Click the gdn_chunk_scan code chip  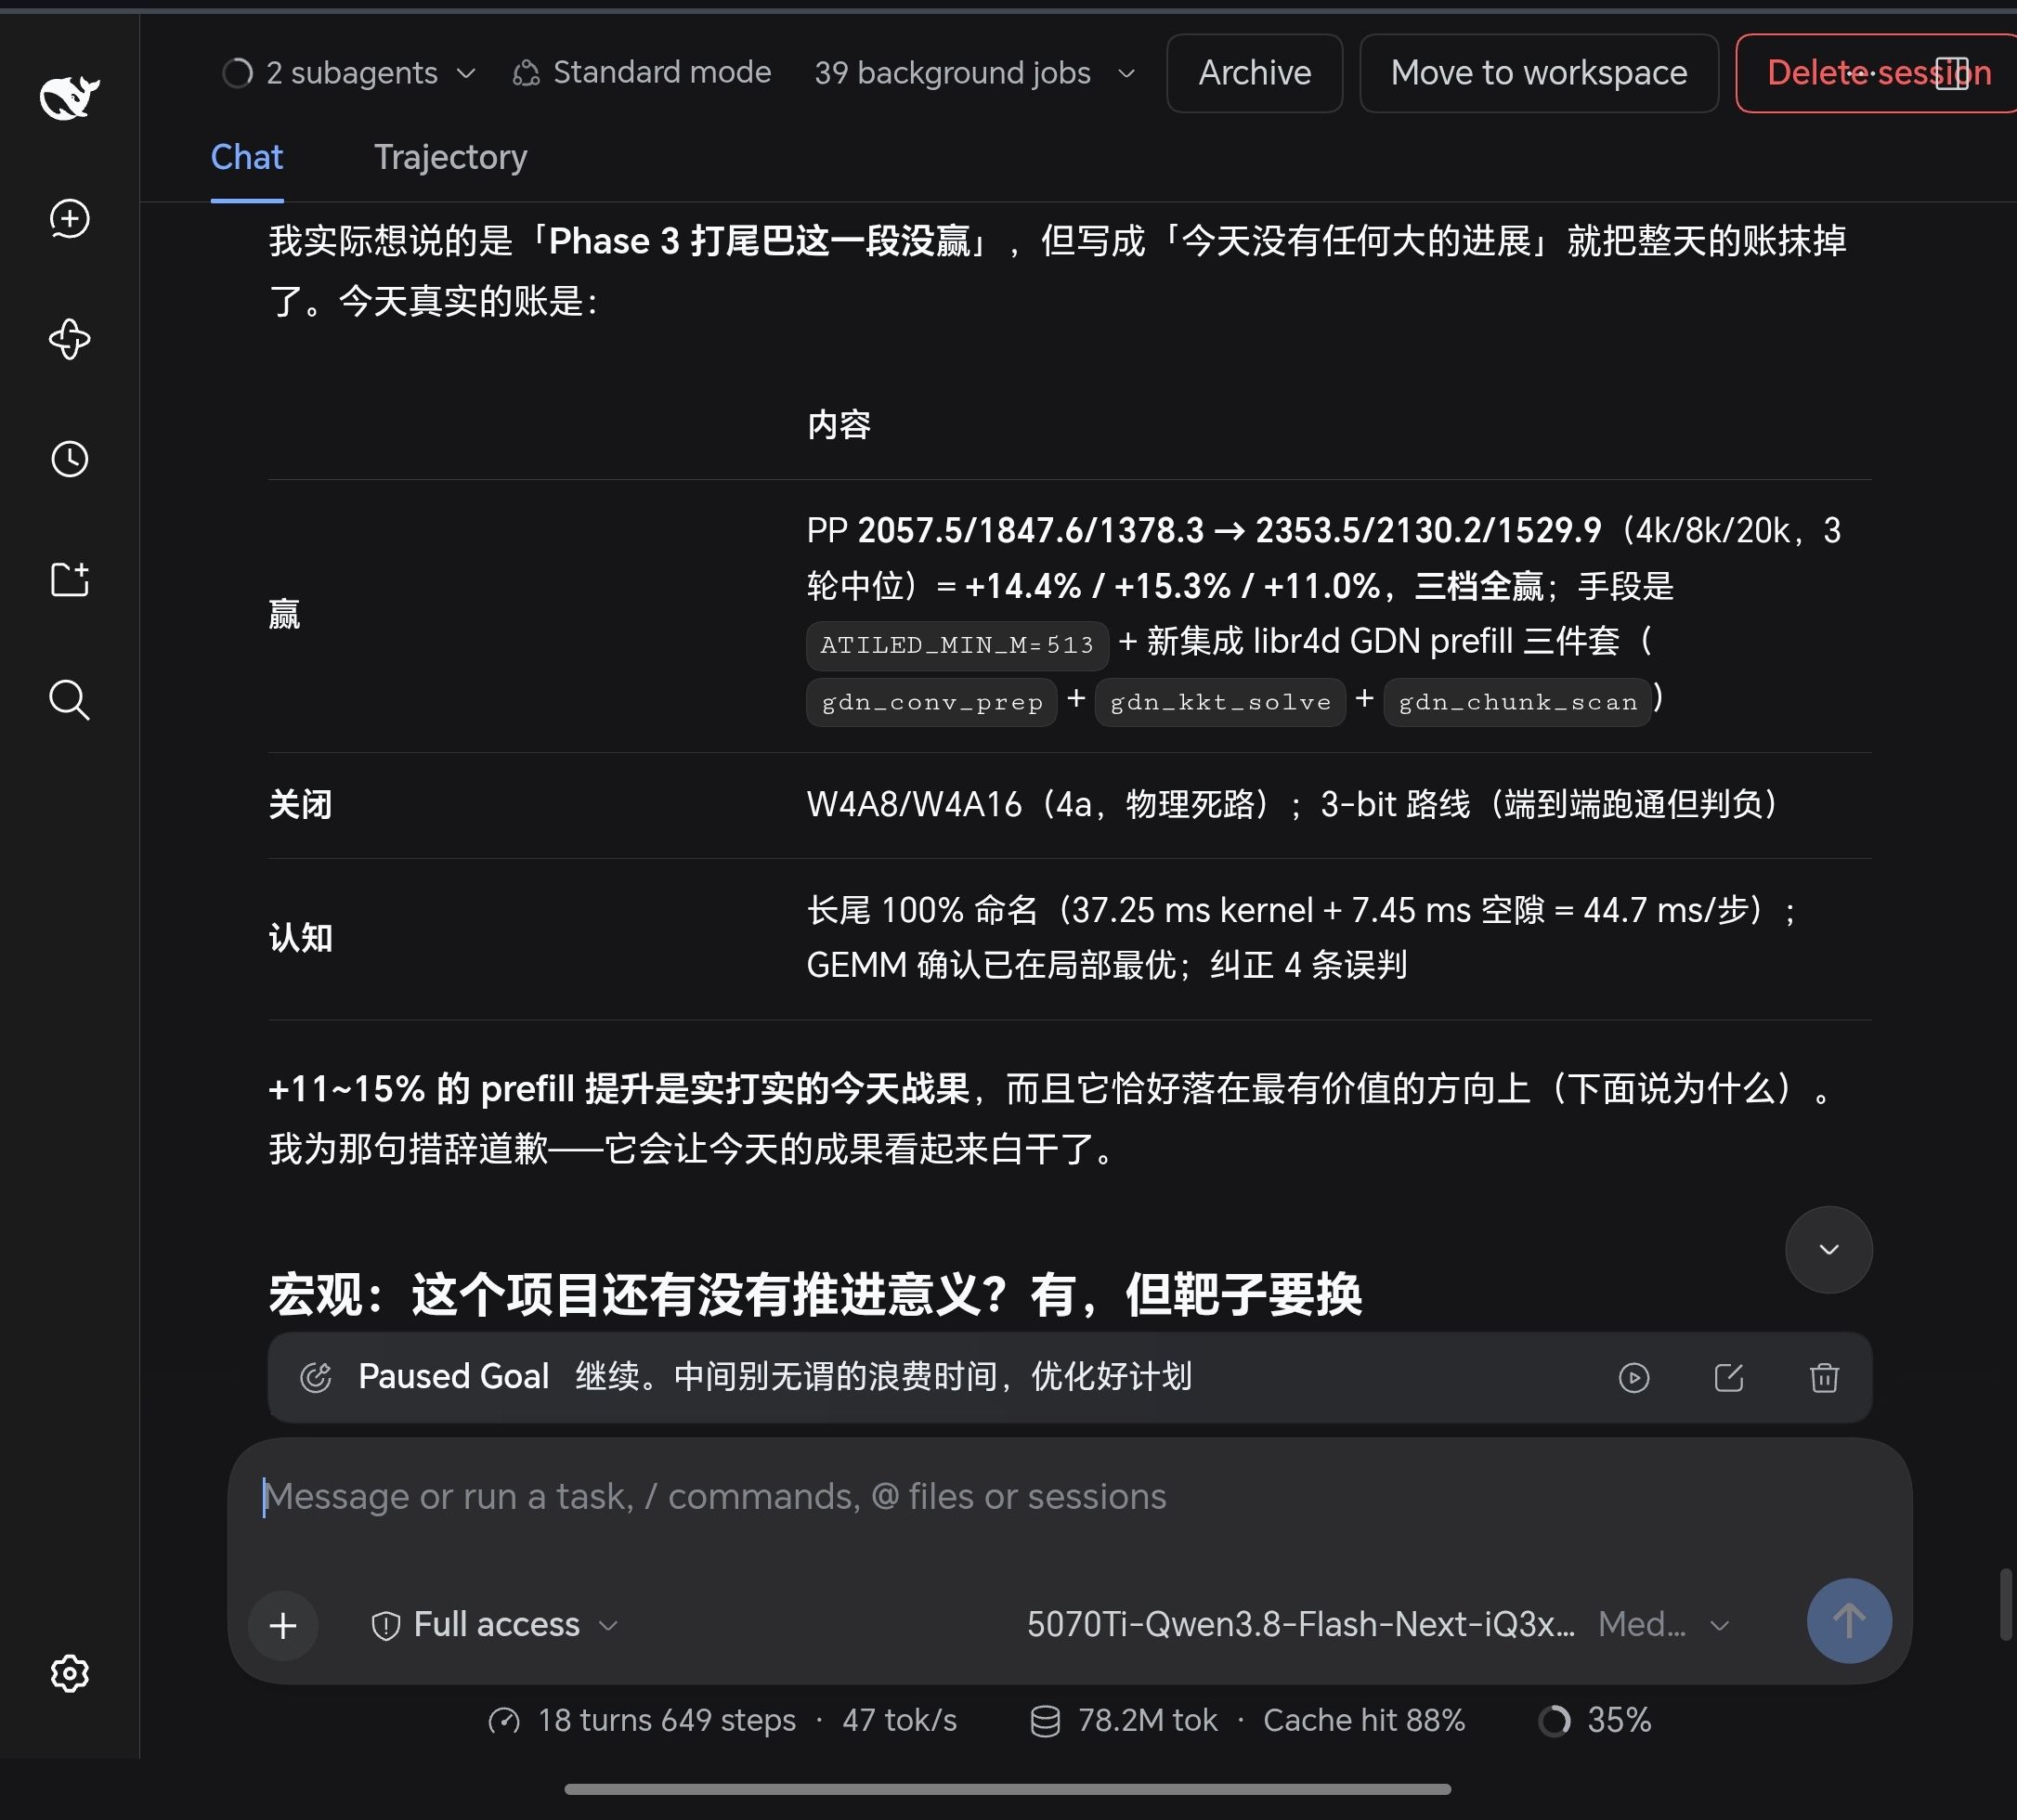click(1517, 702)
